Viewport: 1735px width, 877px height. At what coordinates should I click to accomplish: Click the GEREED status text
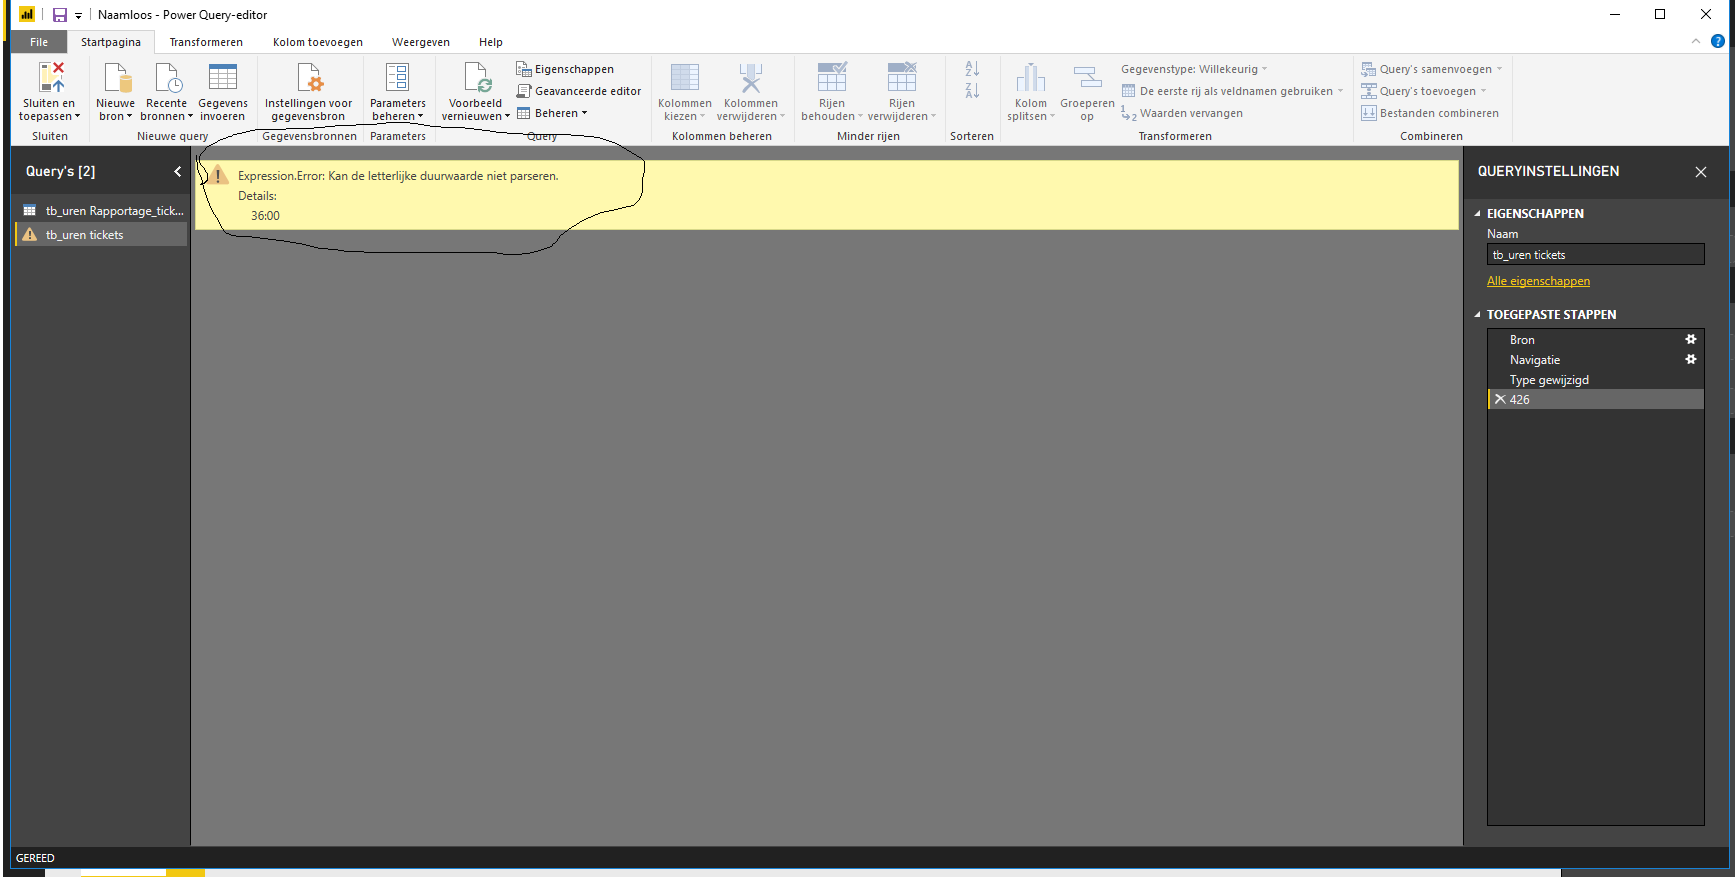(35, 858)
